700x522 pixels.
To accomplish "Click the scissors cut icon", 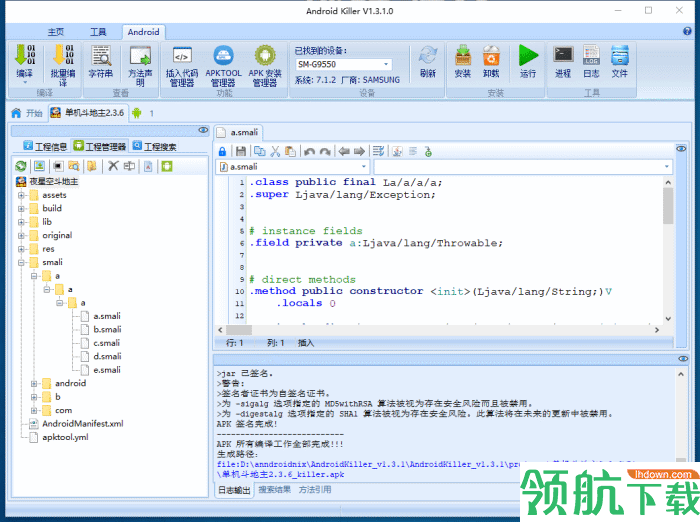I will [x=275, y=151].
